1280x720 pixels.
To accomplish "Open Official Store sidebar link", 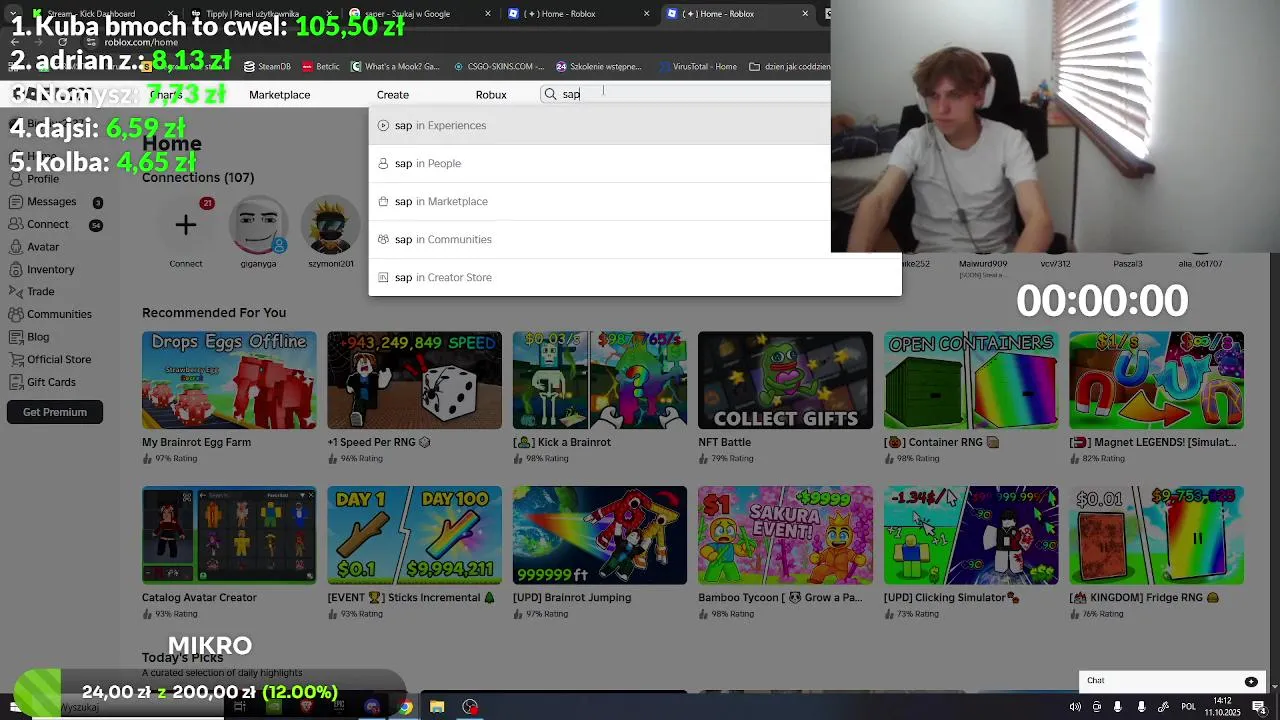I will pyautogui.click(x=58, y=360).
